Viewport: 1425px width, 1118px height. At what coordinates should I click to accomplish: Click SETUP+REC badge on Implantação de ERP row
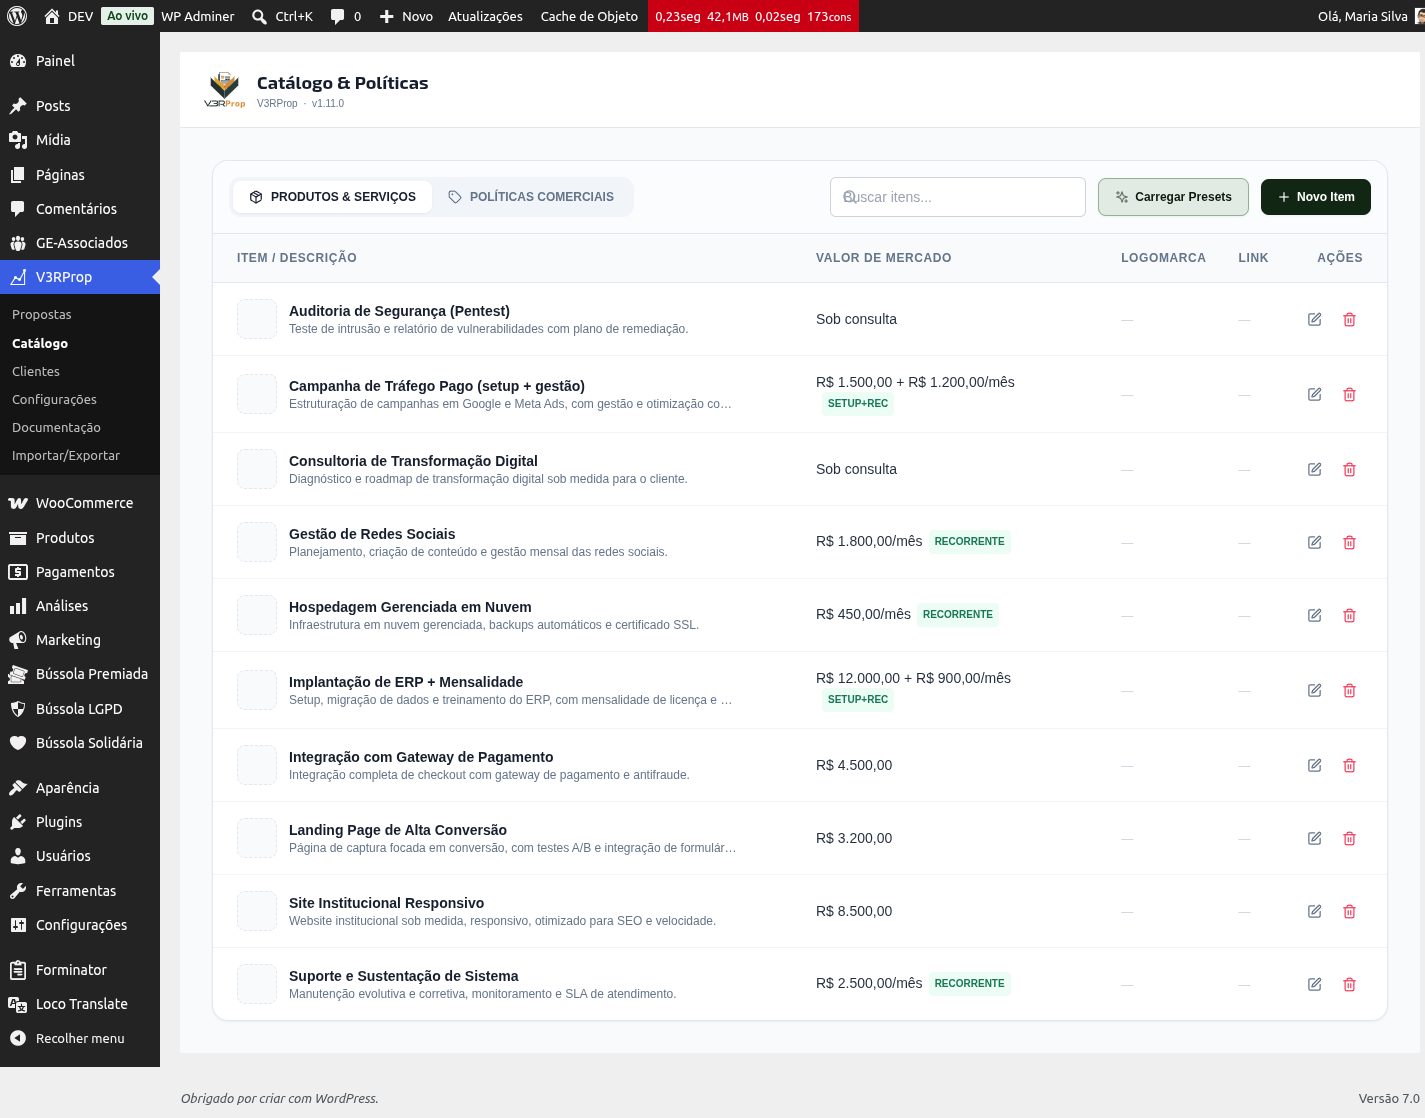[858, 700]
